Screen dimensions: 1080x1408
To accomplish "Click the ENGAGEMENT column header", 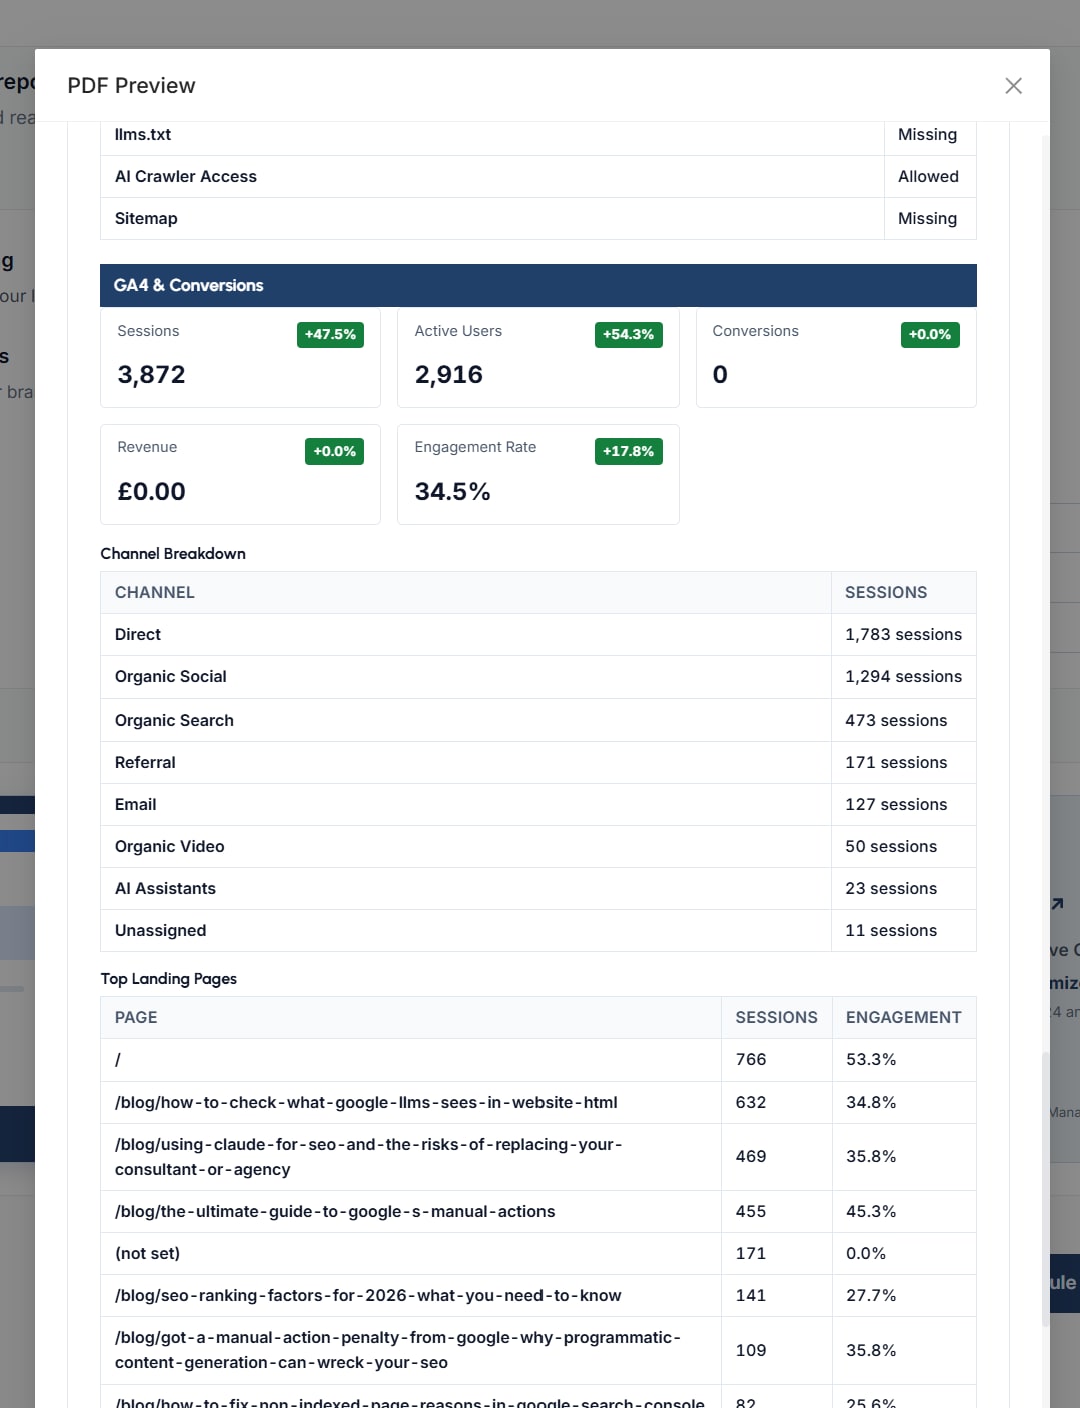I will pyautogui.click(x=903, y=1017).
